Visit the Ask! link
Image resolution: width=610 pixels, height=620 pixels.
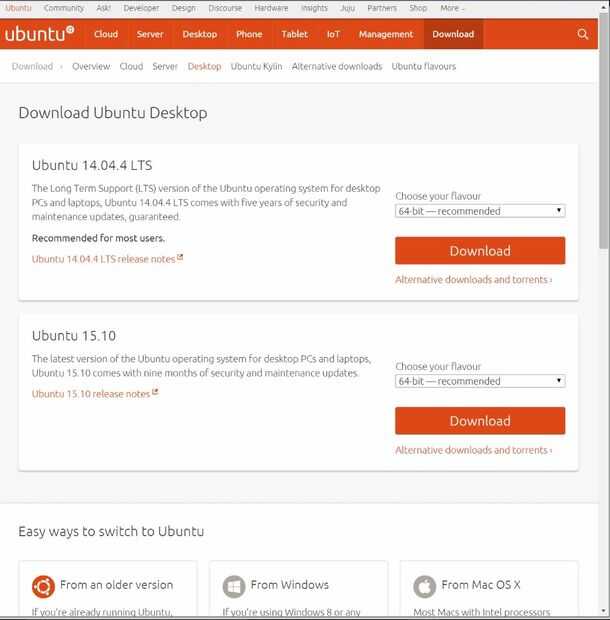(104, 8)
